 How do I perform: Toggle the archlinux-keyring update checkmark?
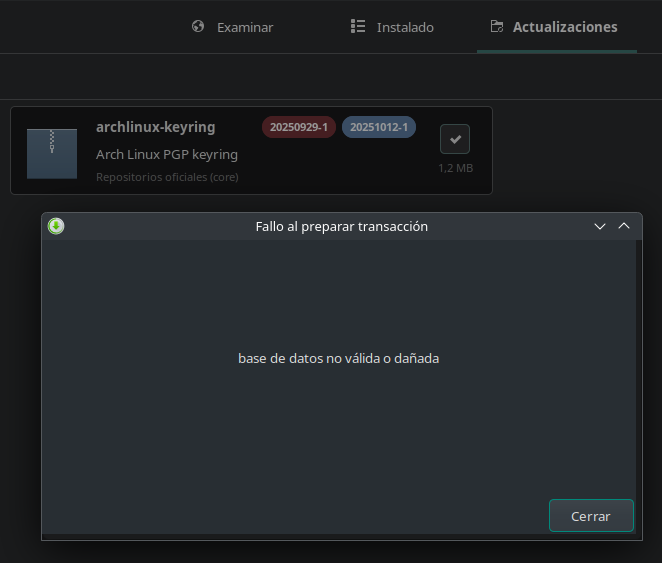pyautogui.click(x=455, y=139)
